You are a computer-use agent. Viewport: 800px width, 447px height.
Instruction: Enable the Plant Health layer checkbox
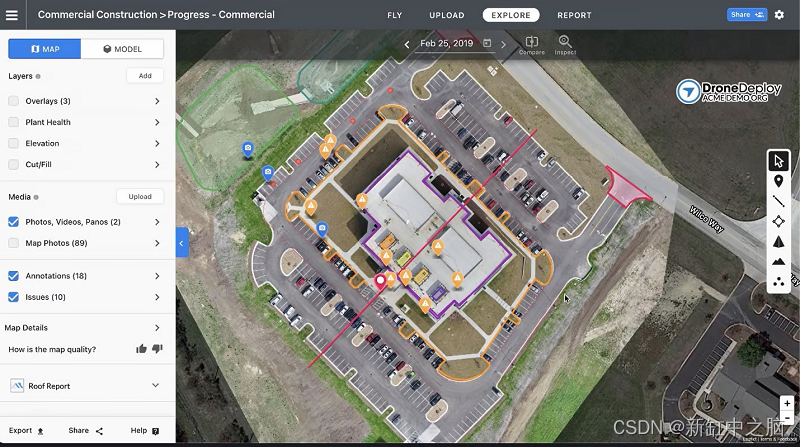tap(14, 122)
